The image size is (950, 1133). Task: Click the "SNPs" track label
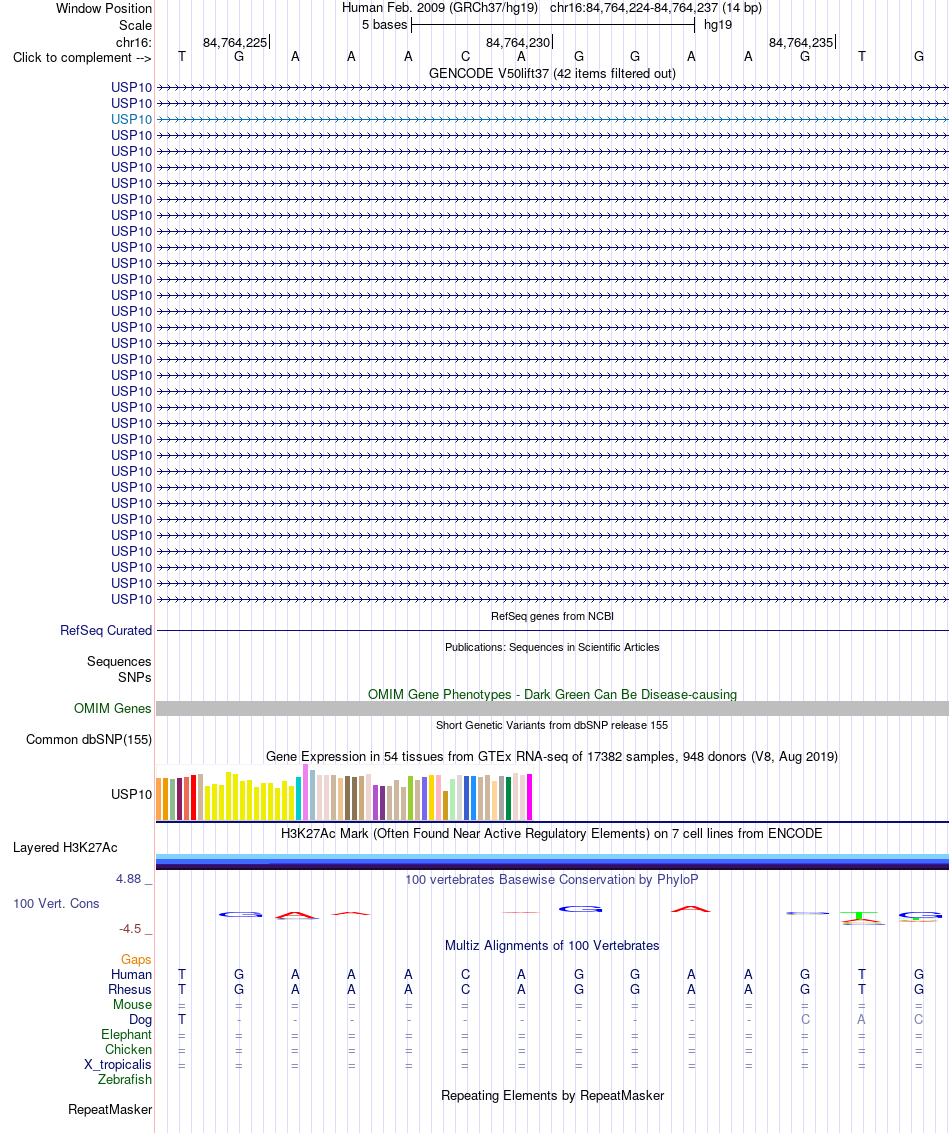pos(135,678)
